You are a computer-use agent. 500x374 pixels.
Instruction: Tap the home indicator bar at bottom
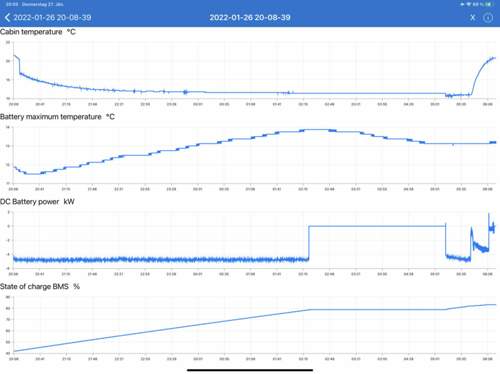click(x=250, y=370)
